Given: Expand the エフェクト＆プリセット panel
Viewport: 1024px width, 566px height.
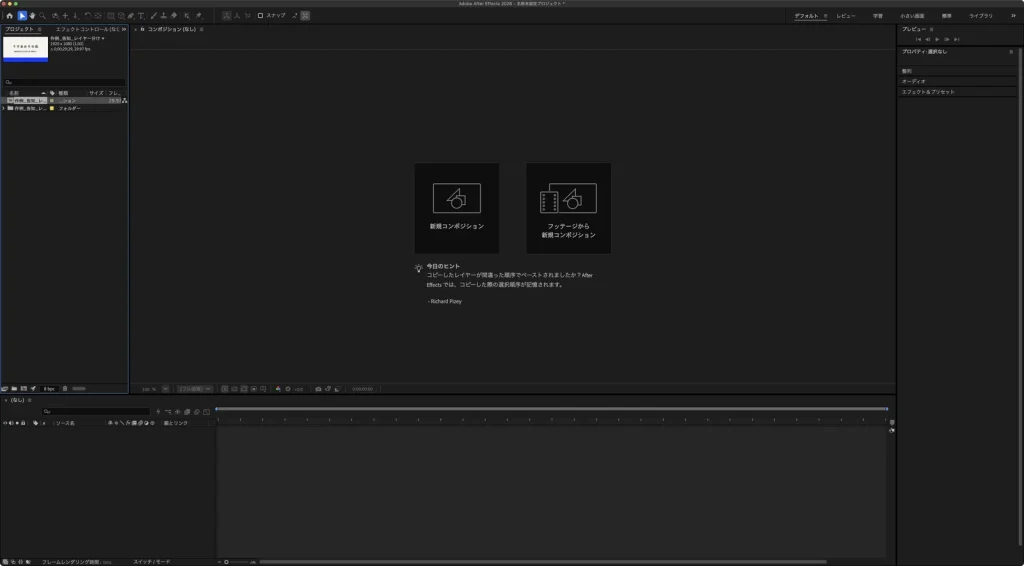Looking at the screenshot, I should pyautogui.click(x=928, y=92).
